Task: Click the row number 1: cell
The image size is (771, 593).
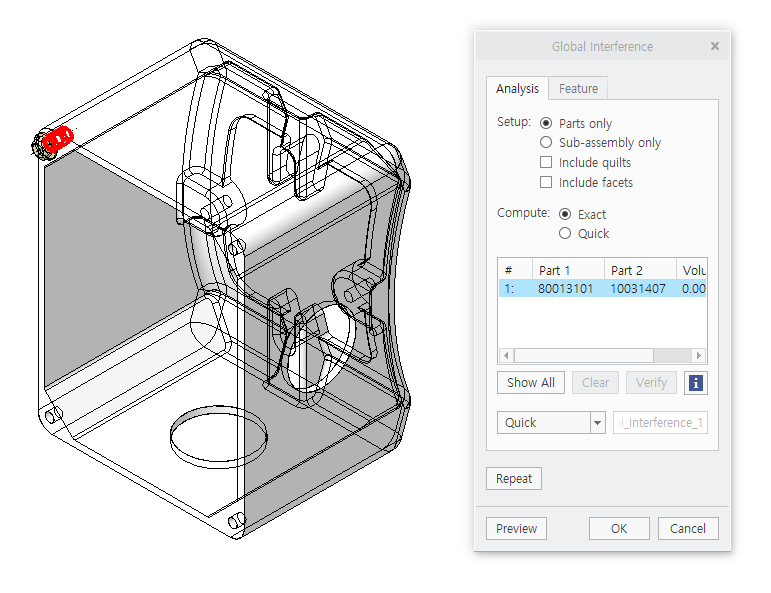Action: tap(516, 289)
